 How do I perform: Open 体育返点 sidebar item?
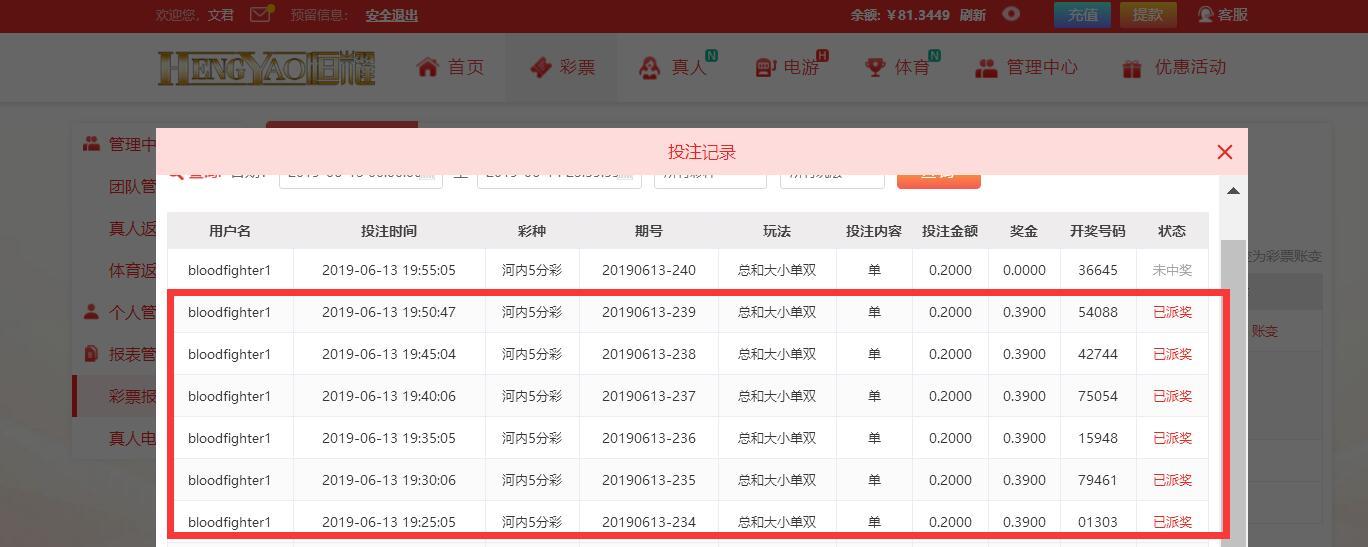(x=132, y=270)
